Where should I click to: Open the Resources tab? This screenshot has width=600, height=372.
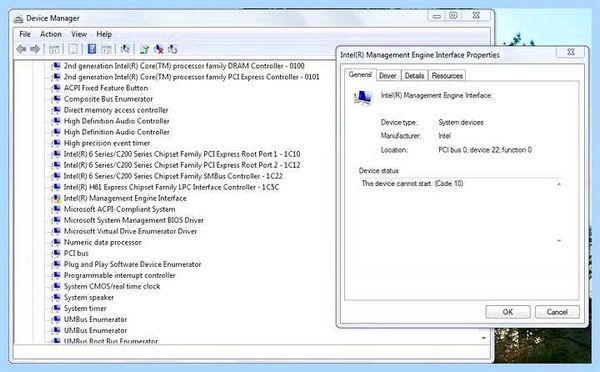tap(447, 76)
